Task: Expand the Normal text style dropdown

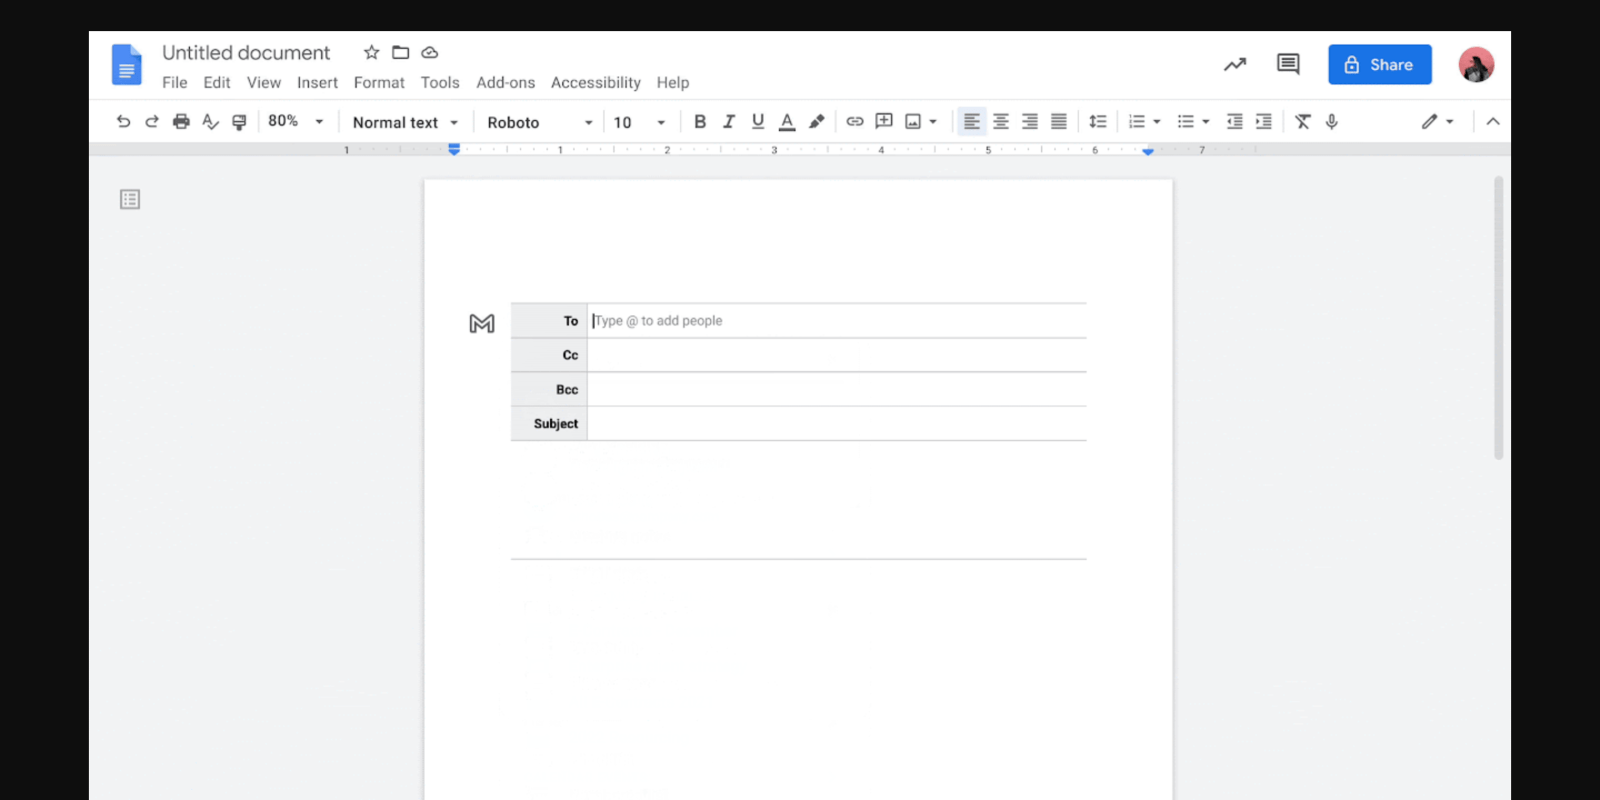Action: point(405,122)
